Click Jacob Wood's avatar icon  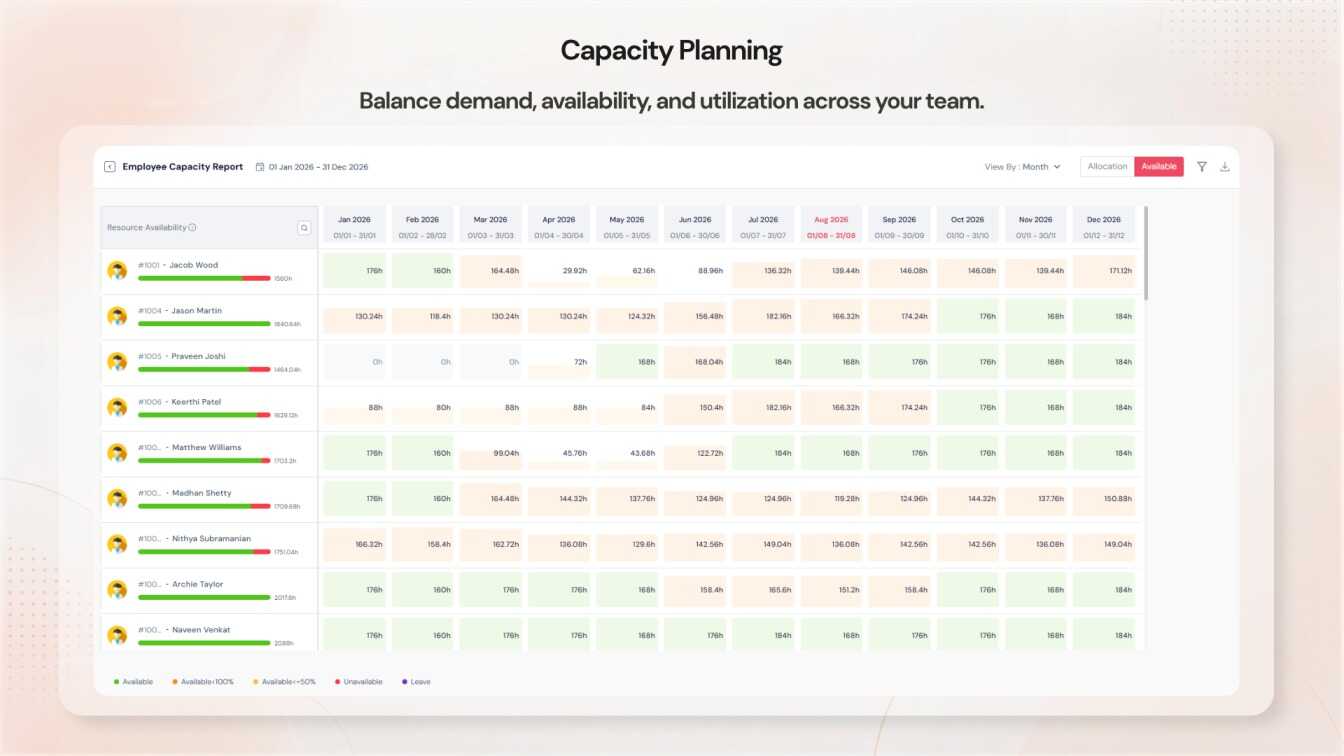[x=118, y=271]
